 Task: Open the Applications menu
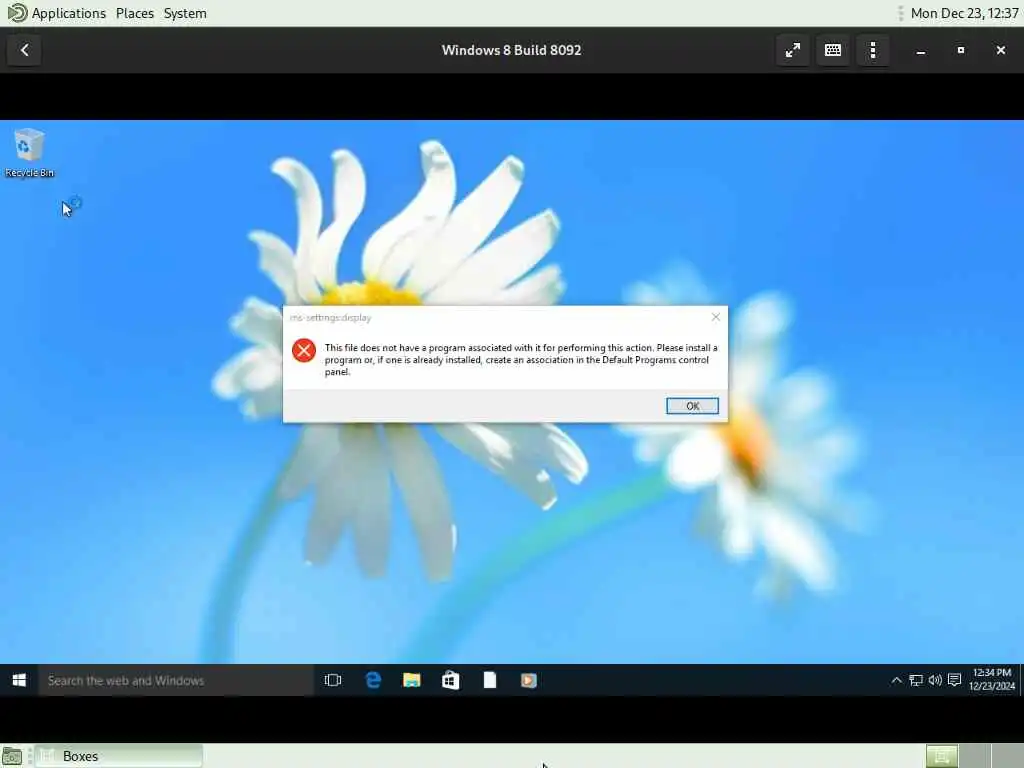[69, 13]
